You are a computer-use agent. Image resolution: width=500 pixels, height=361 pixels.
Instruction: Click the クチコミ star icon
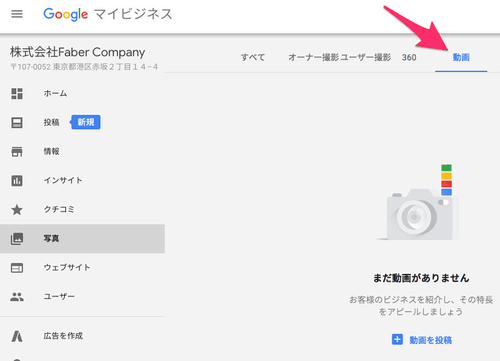click(x=17, y=210)
